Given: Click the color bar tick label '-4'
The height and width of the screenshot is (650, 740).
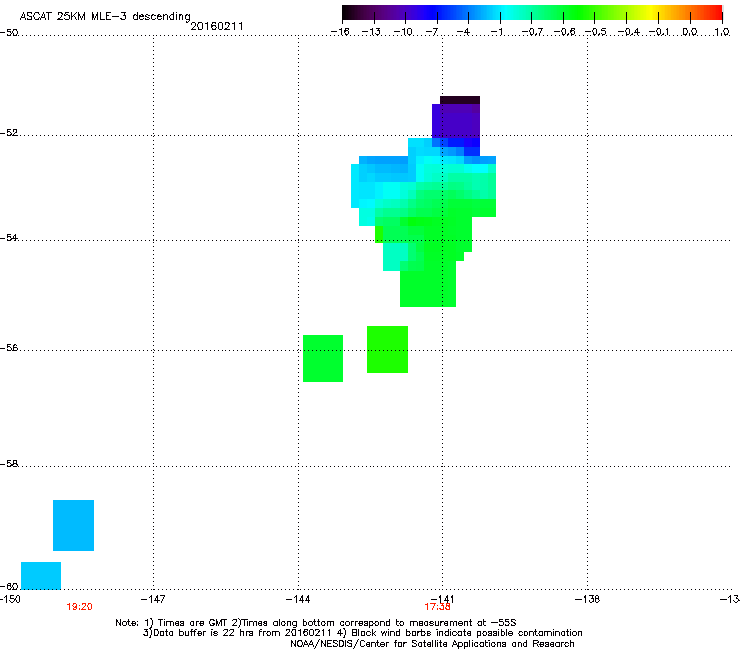Looking at the screenshot, I should pyautogui.click(x=463, y=32).
